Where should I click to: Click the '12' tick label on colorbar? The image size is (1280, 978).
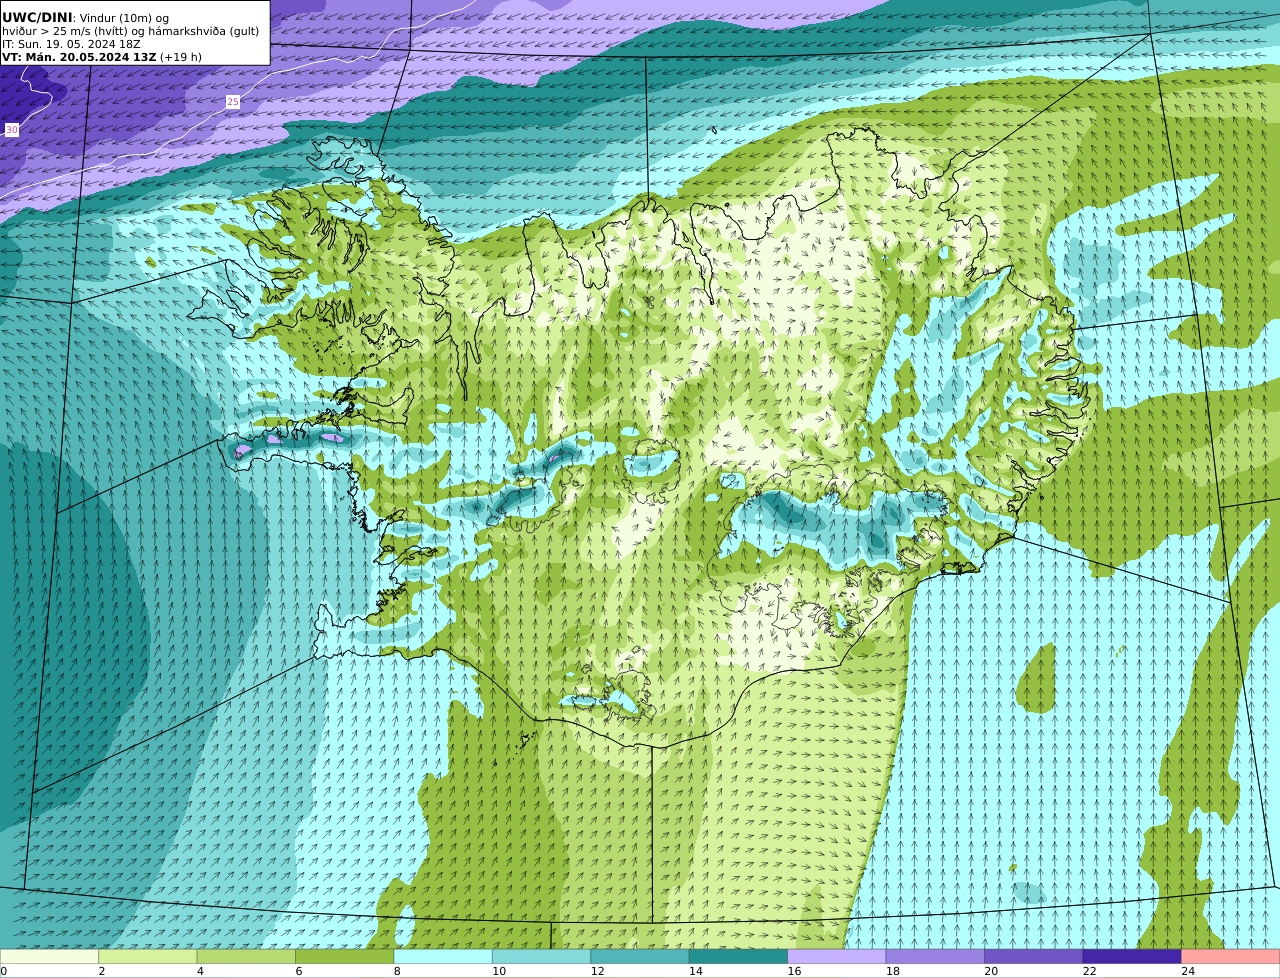tap(597, 971)
